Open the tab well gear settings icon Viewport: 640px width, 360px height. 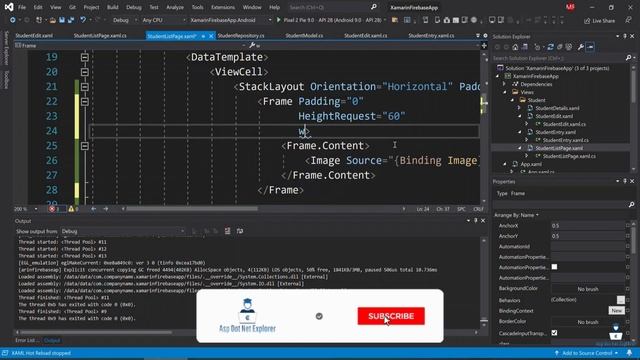[485, 36]
